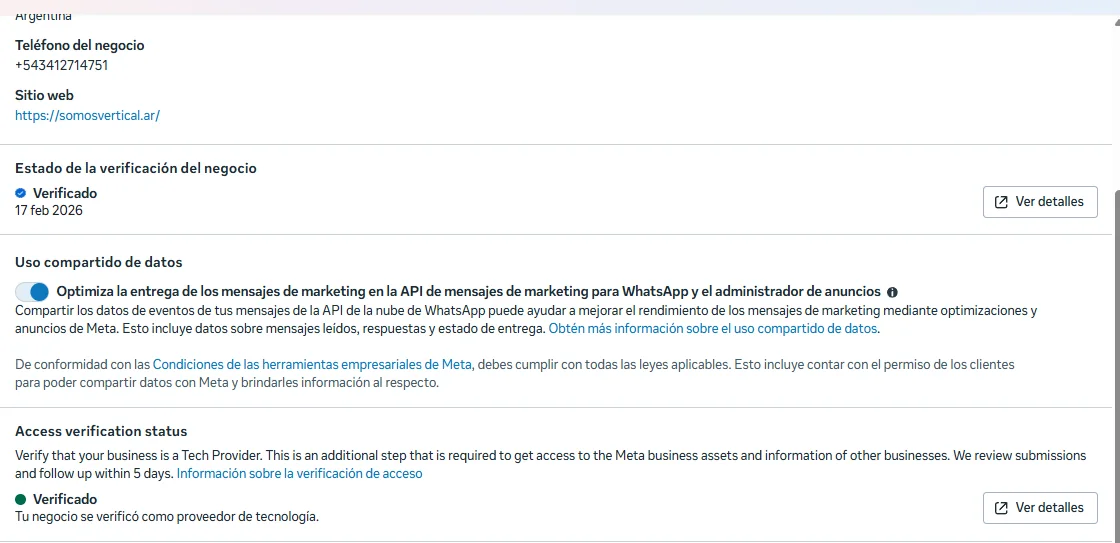Click the Teléfono del negocio label
This screenshot has height=543, width=1120.
[79, 45]
